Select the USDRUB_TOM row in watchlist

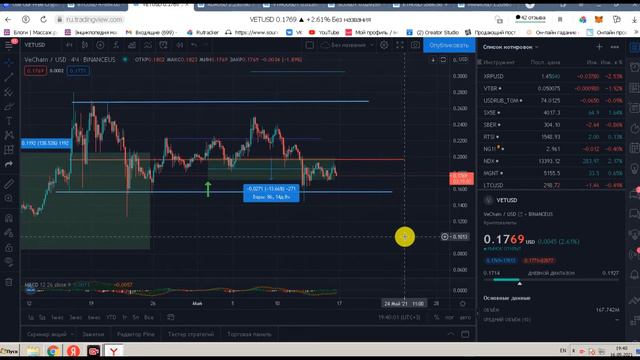[x=552, y=100]
